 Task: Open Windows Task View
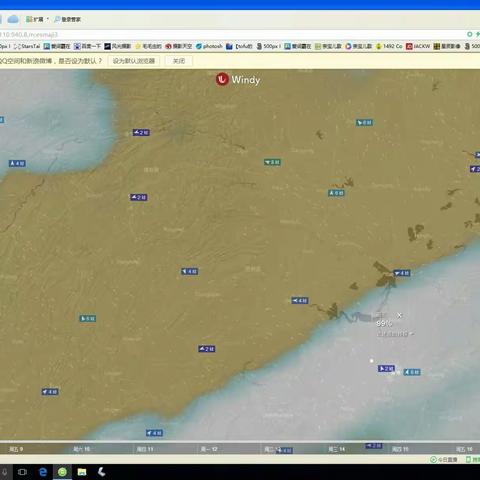[22, 472]
